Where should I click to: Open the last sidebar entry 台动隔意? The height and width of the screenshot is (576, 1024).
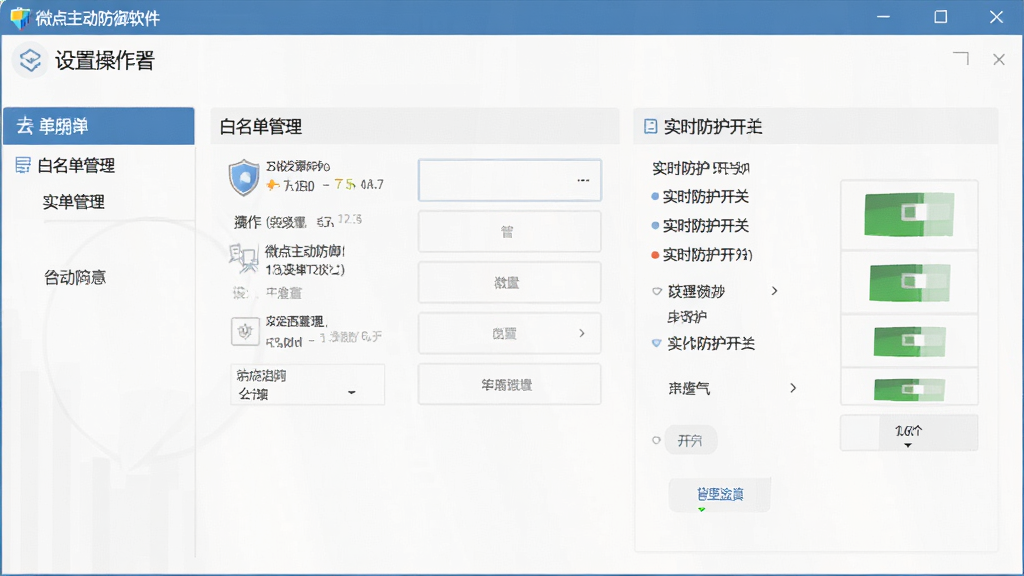(x=74, y=278)
